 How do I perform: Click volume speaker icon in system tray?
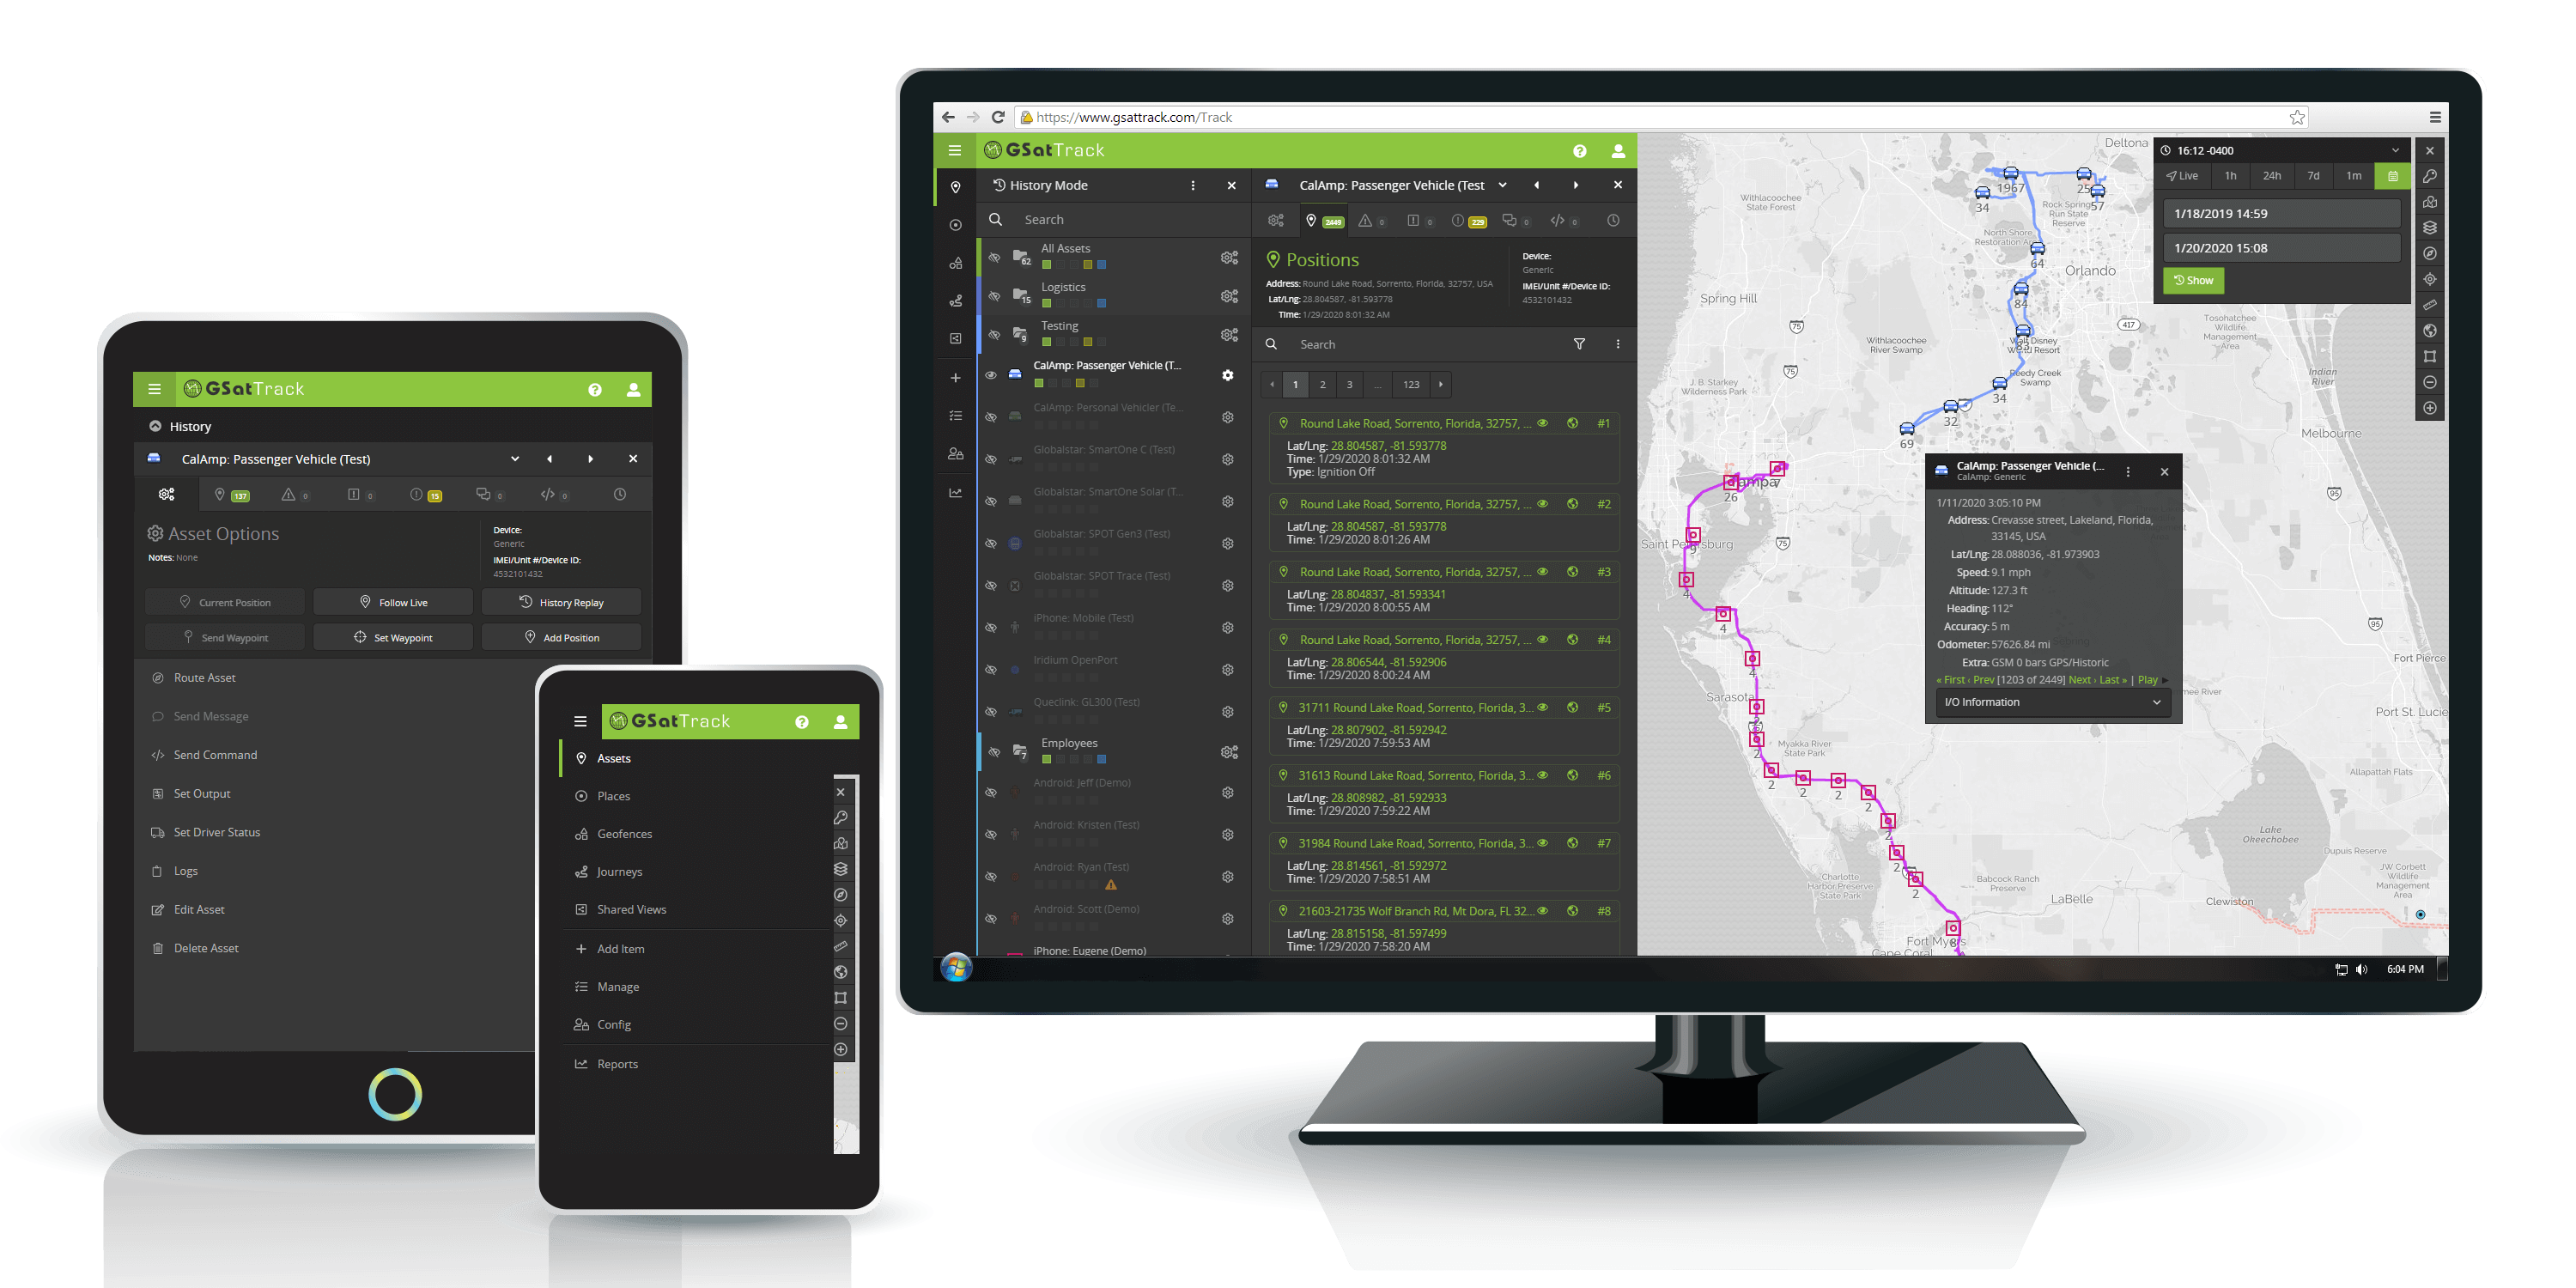click(x=2361, y=969)
